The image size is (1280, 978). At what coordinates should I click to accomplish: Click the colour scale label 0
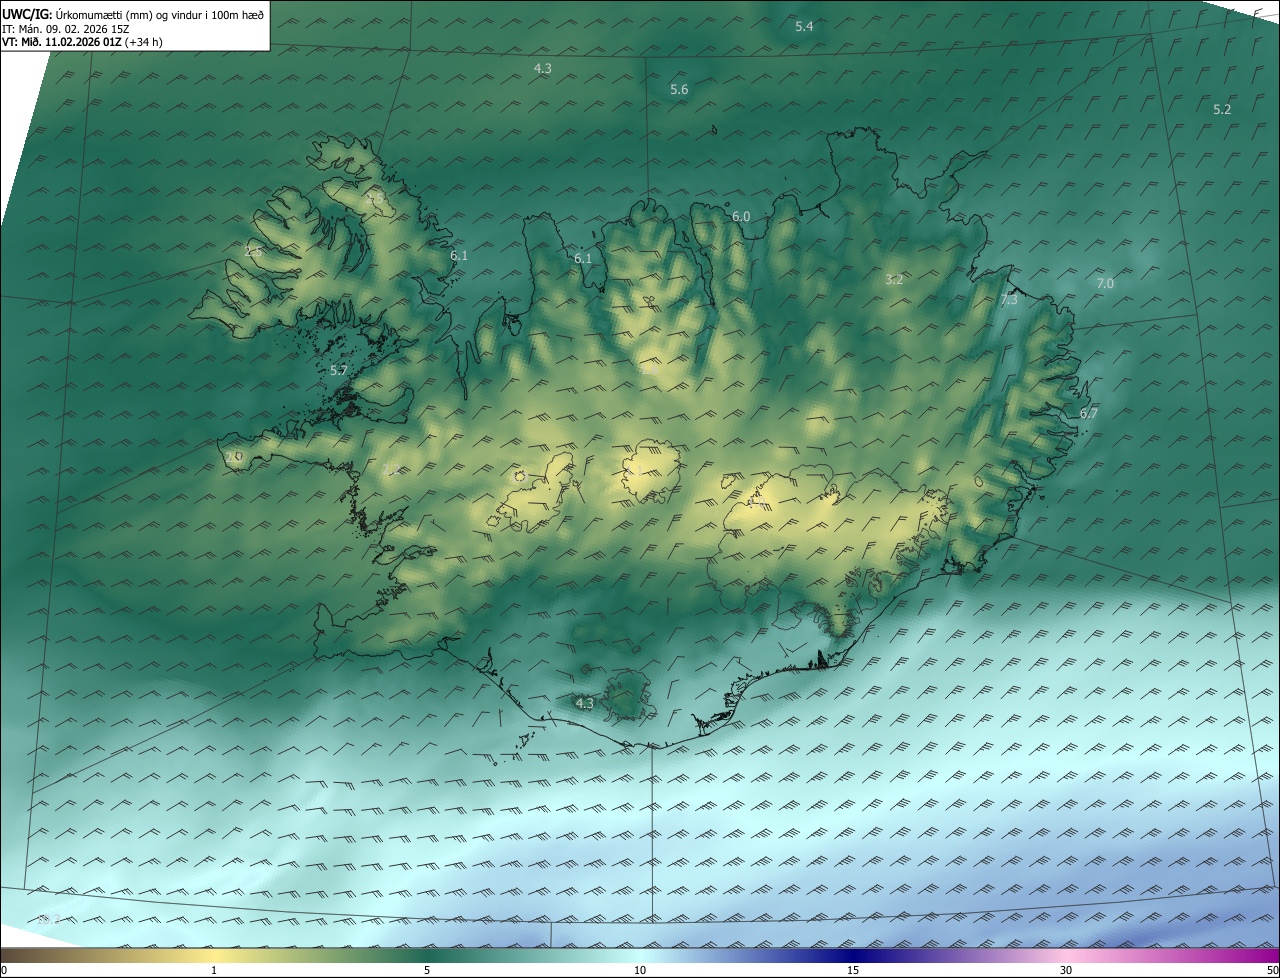[4, 971]
